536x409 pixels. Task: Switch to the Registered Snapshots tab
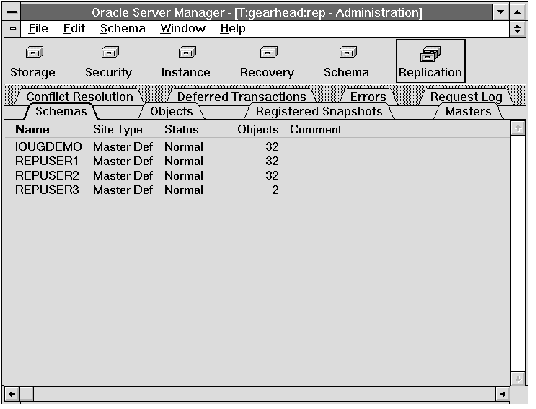tap(319, 112)
